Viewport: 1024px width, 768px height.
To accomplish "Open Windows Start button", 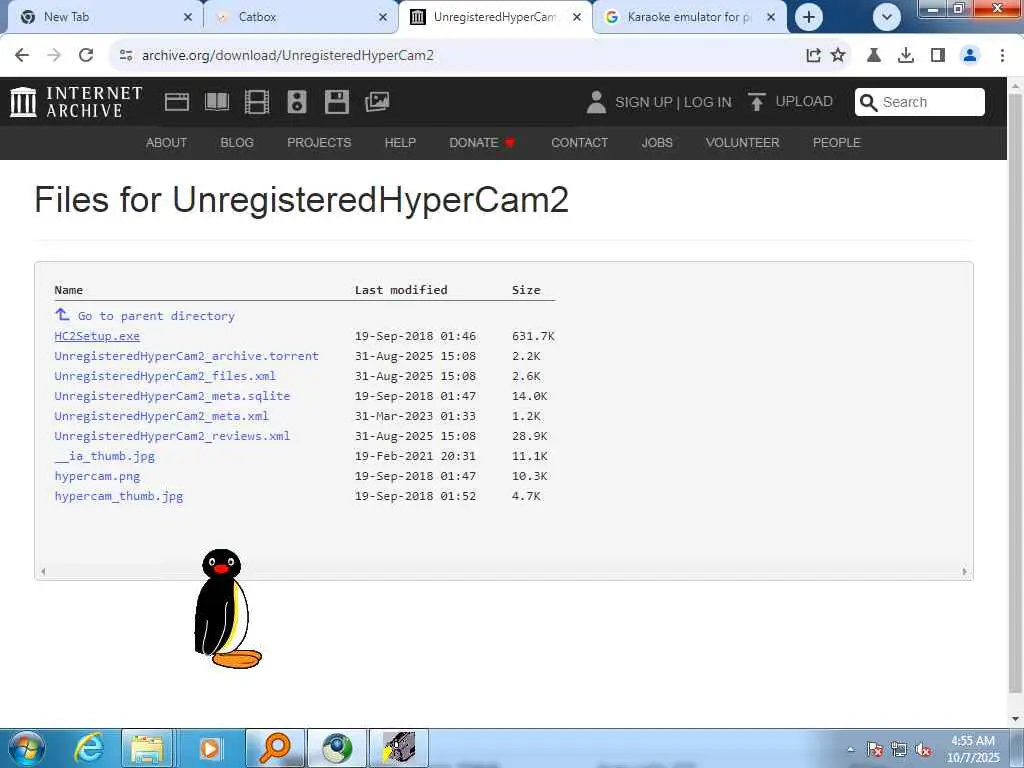I will click(x=25, y=748).
